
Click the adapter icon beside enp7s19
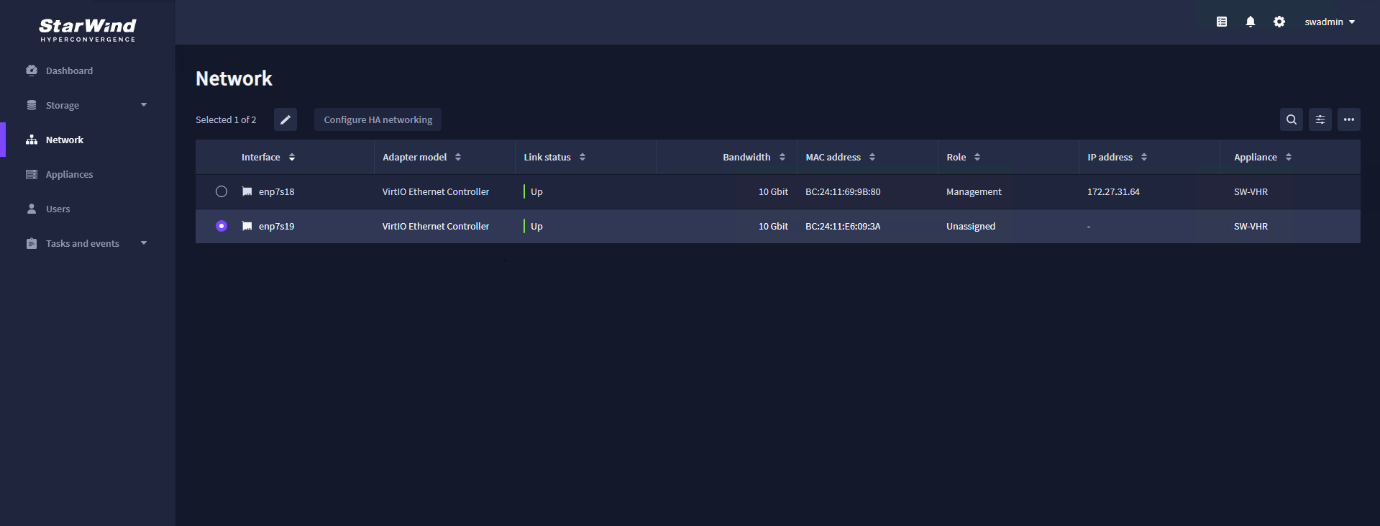247,226
